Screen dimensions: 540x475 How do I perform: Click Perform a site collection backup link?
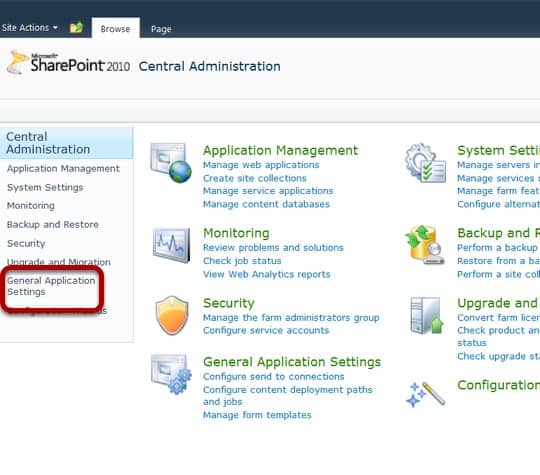click(498, 275)
